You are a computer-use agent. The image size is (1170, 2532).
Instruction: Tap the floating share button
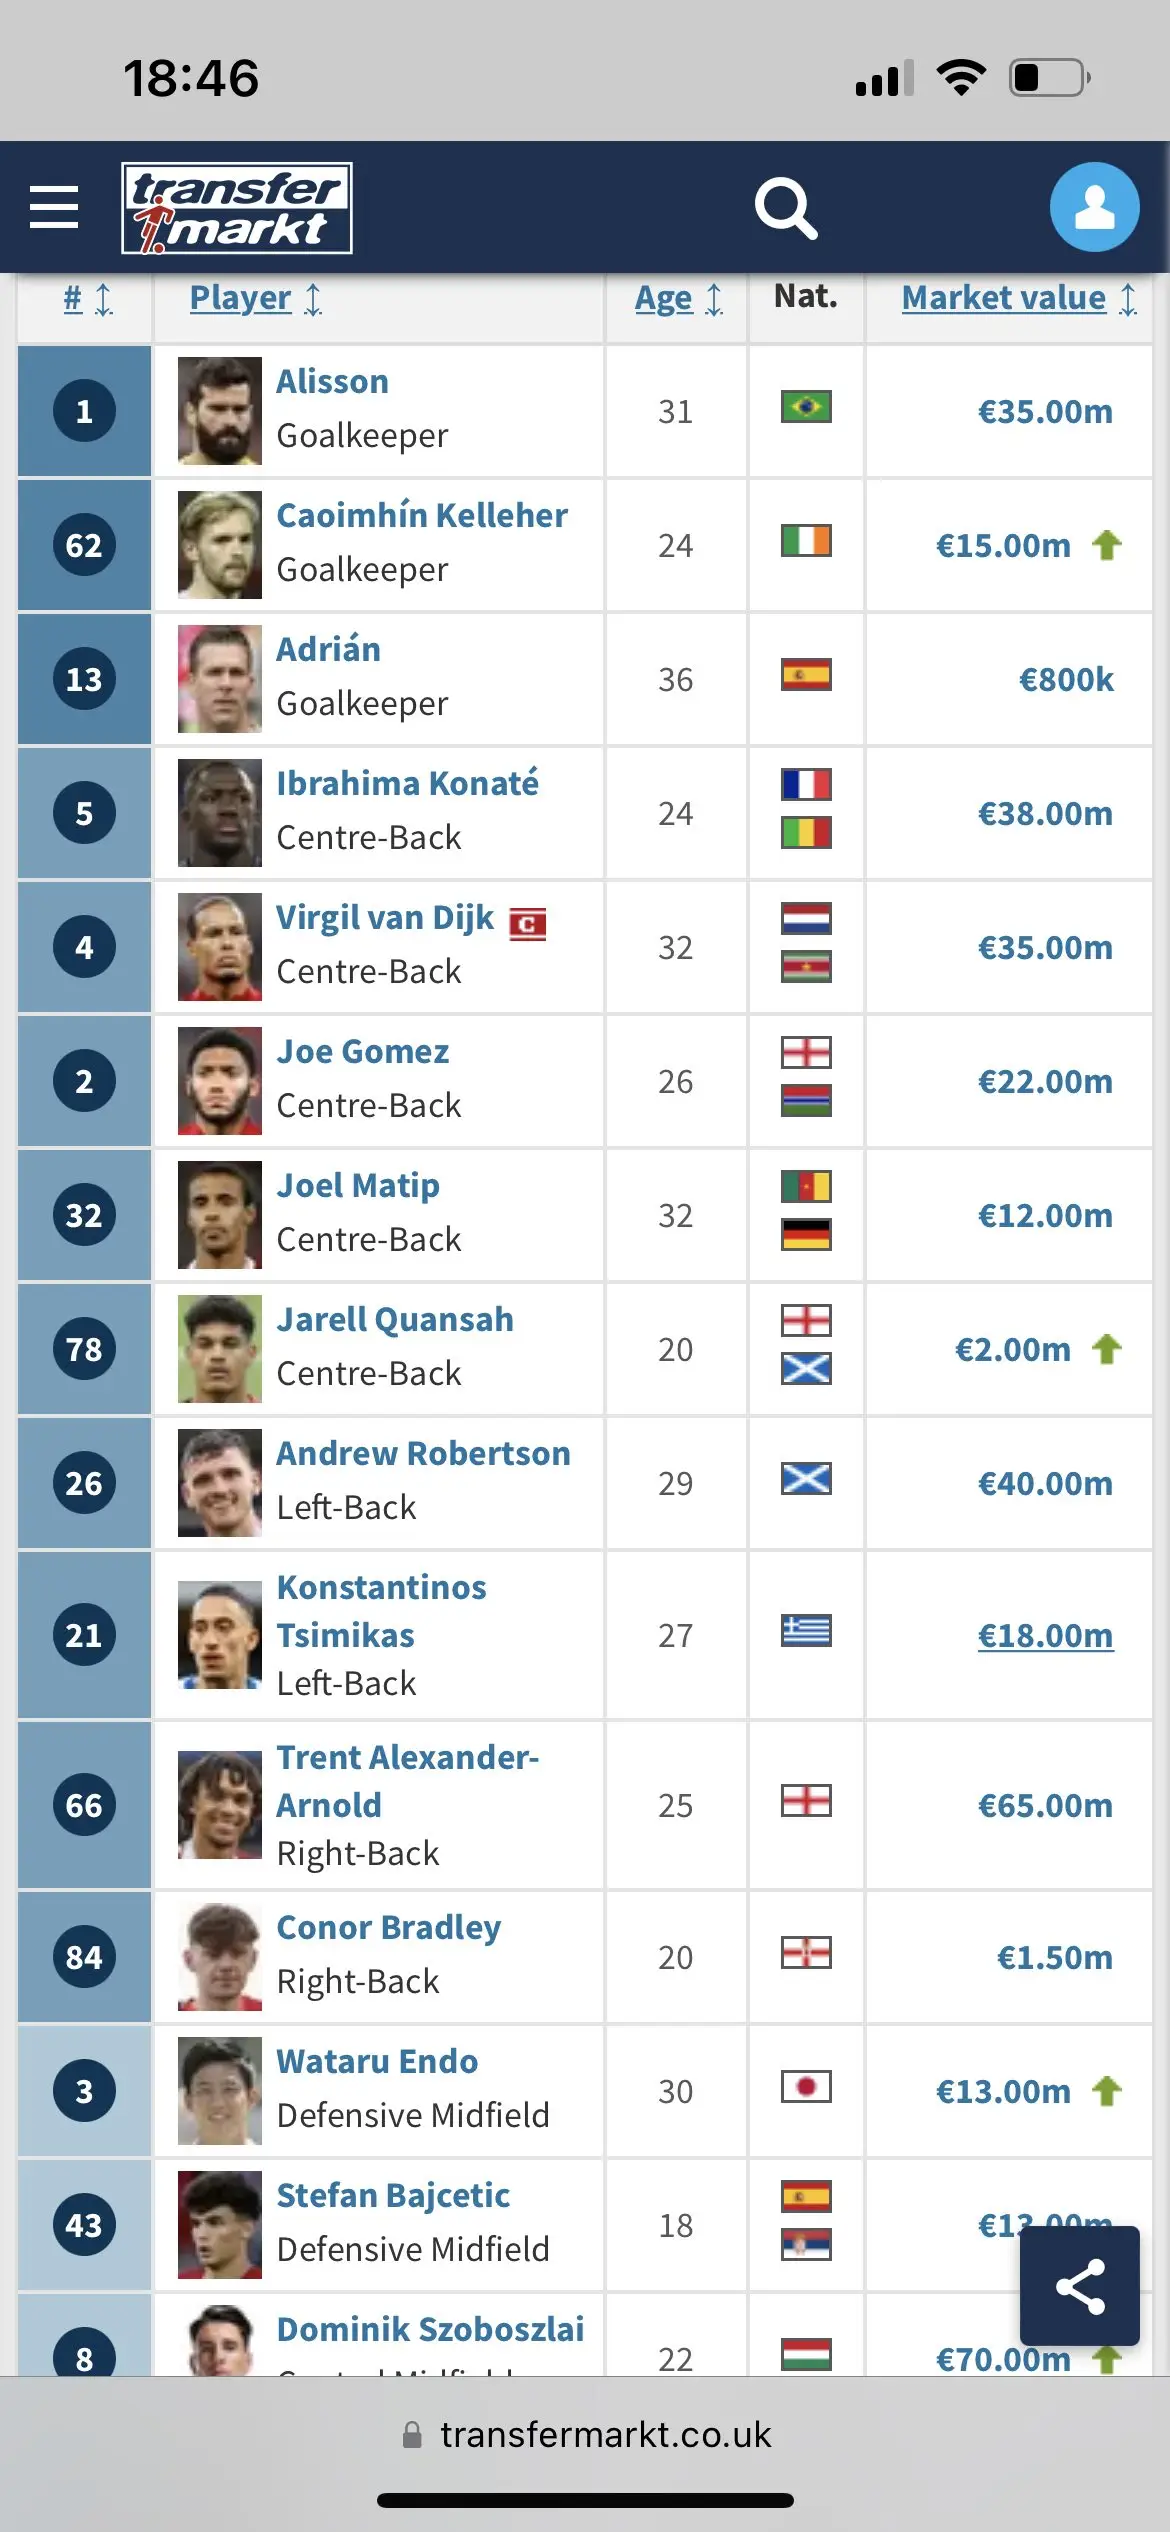coord(1080,2286)
